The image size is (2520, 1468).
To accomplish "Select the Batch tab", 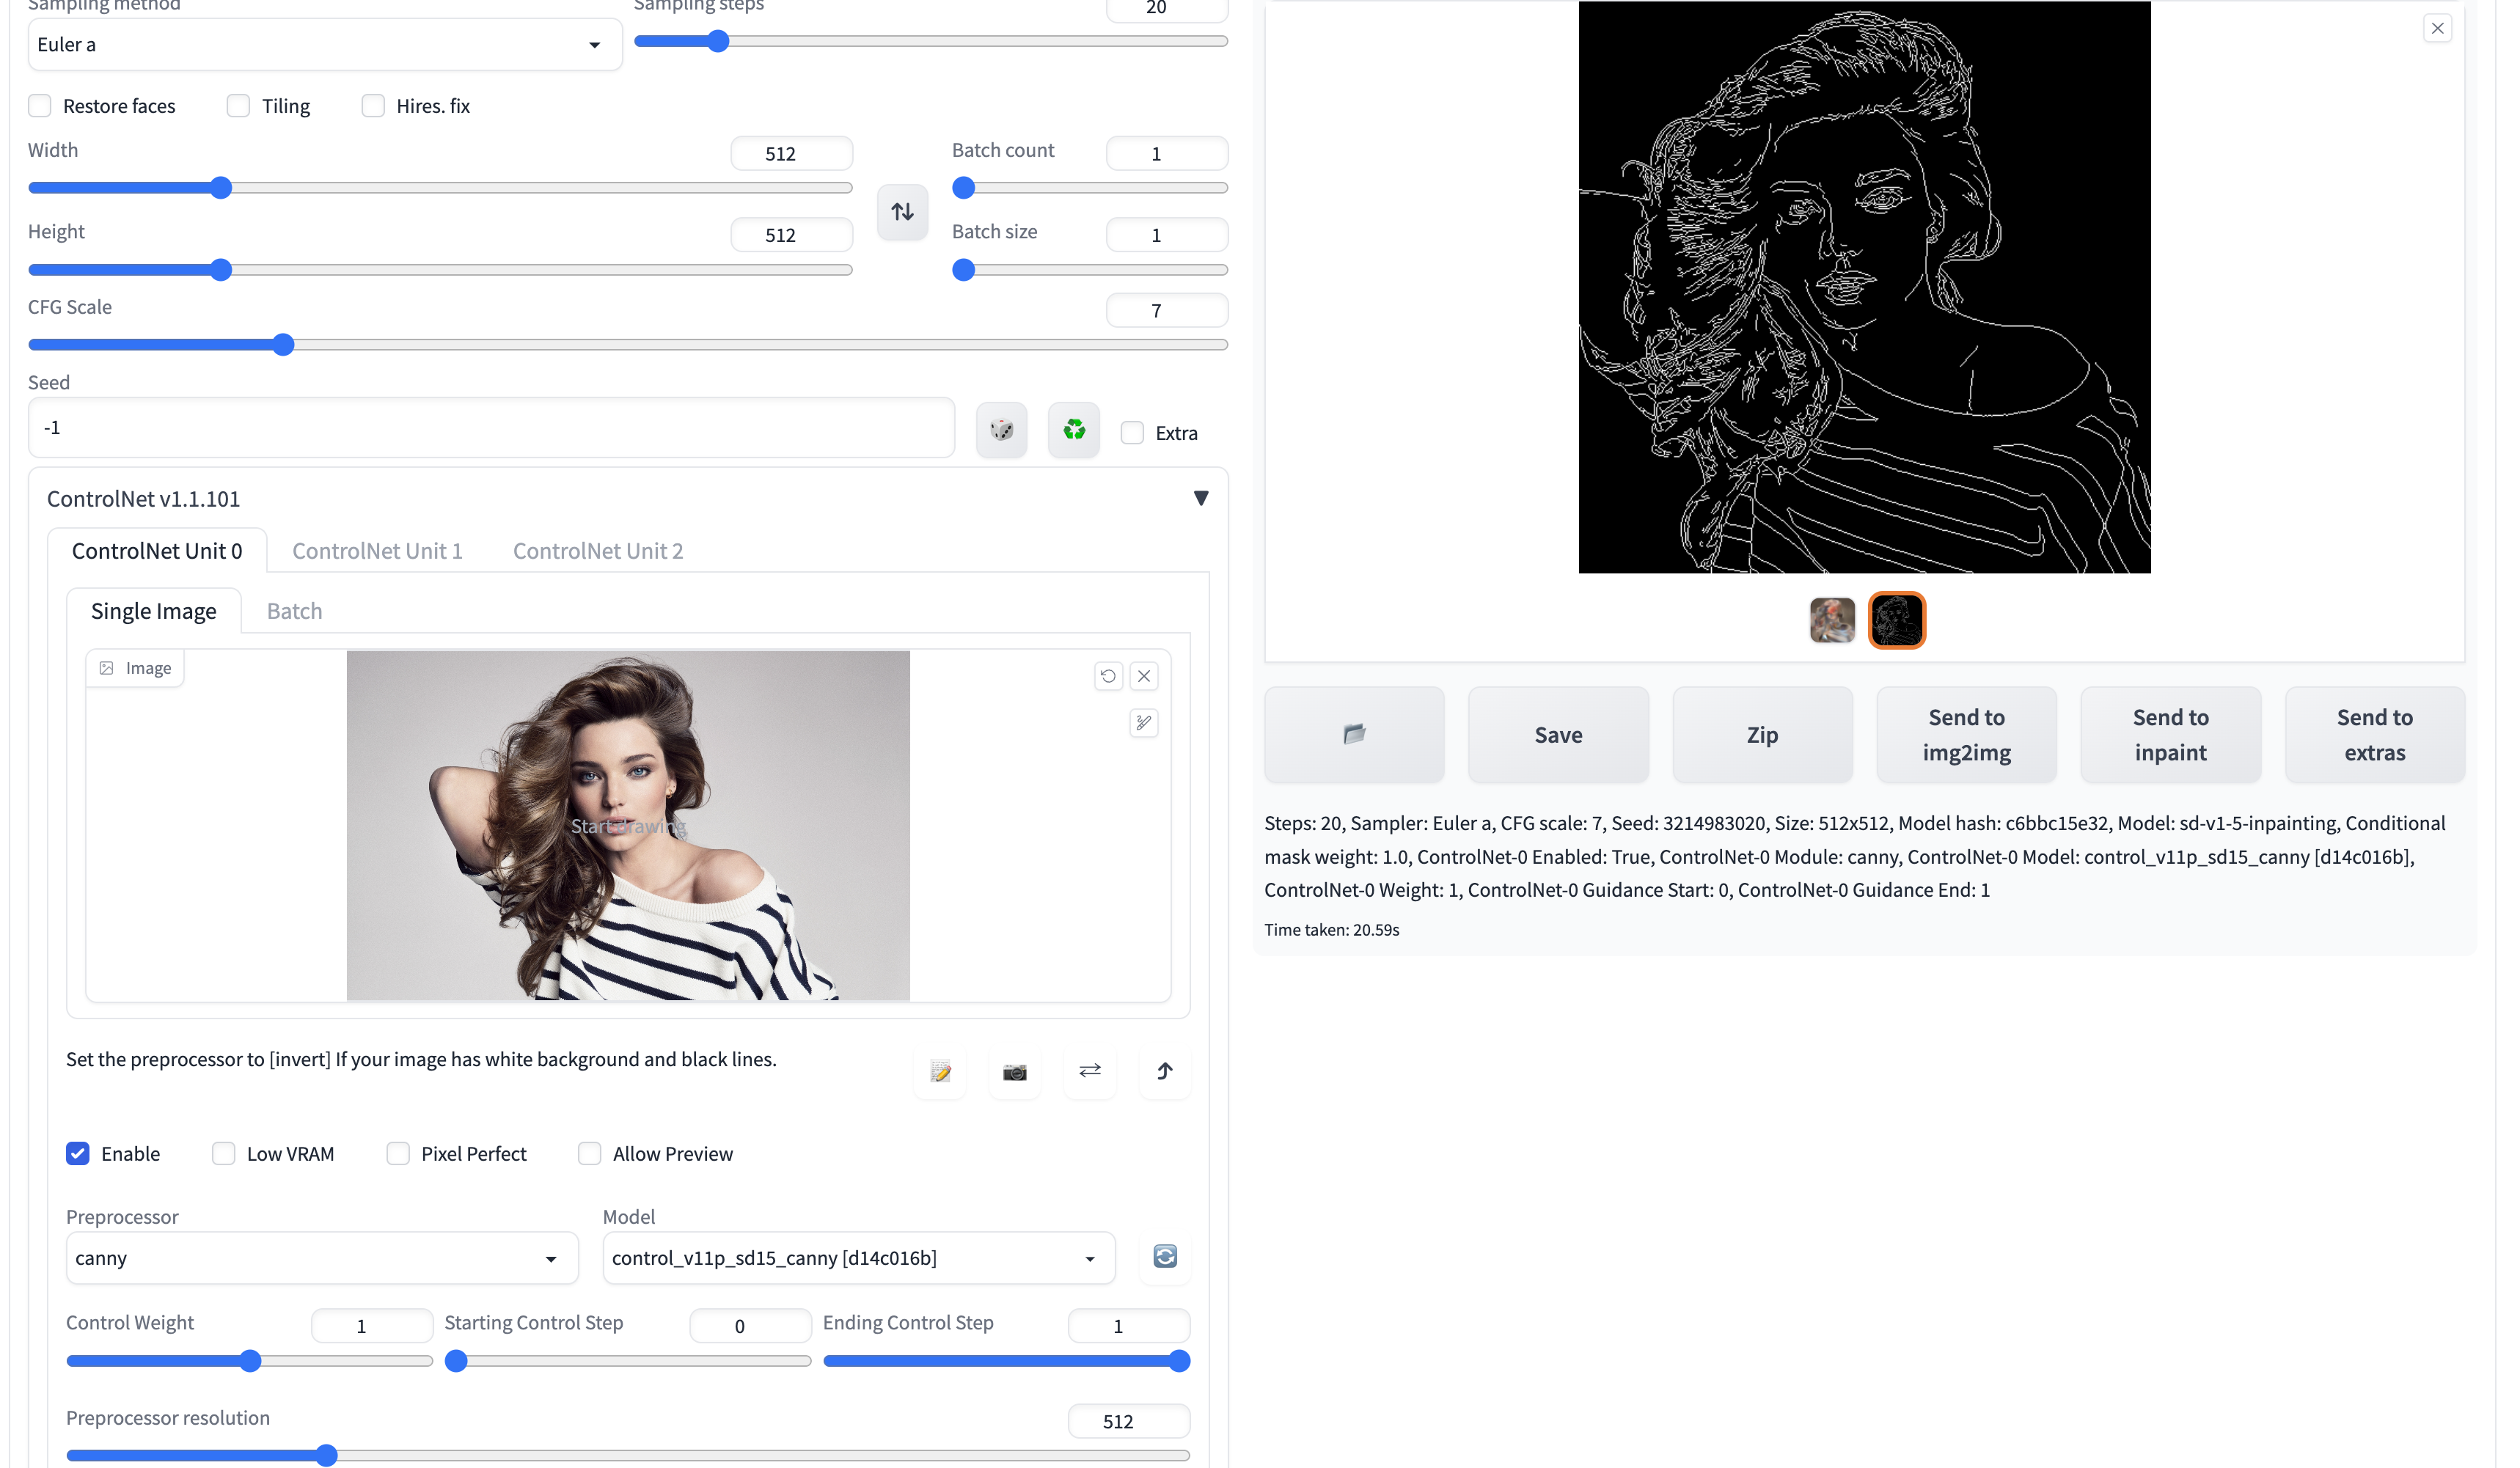I will point(294,611).
